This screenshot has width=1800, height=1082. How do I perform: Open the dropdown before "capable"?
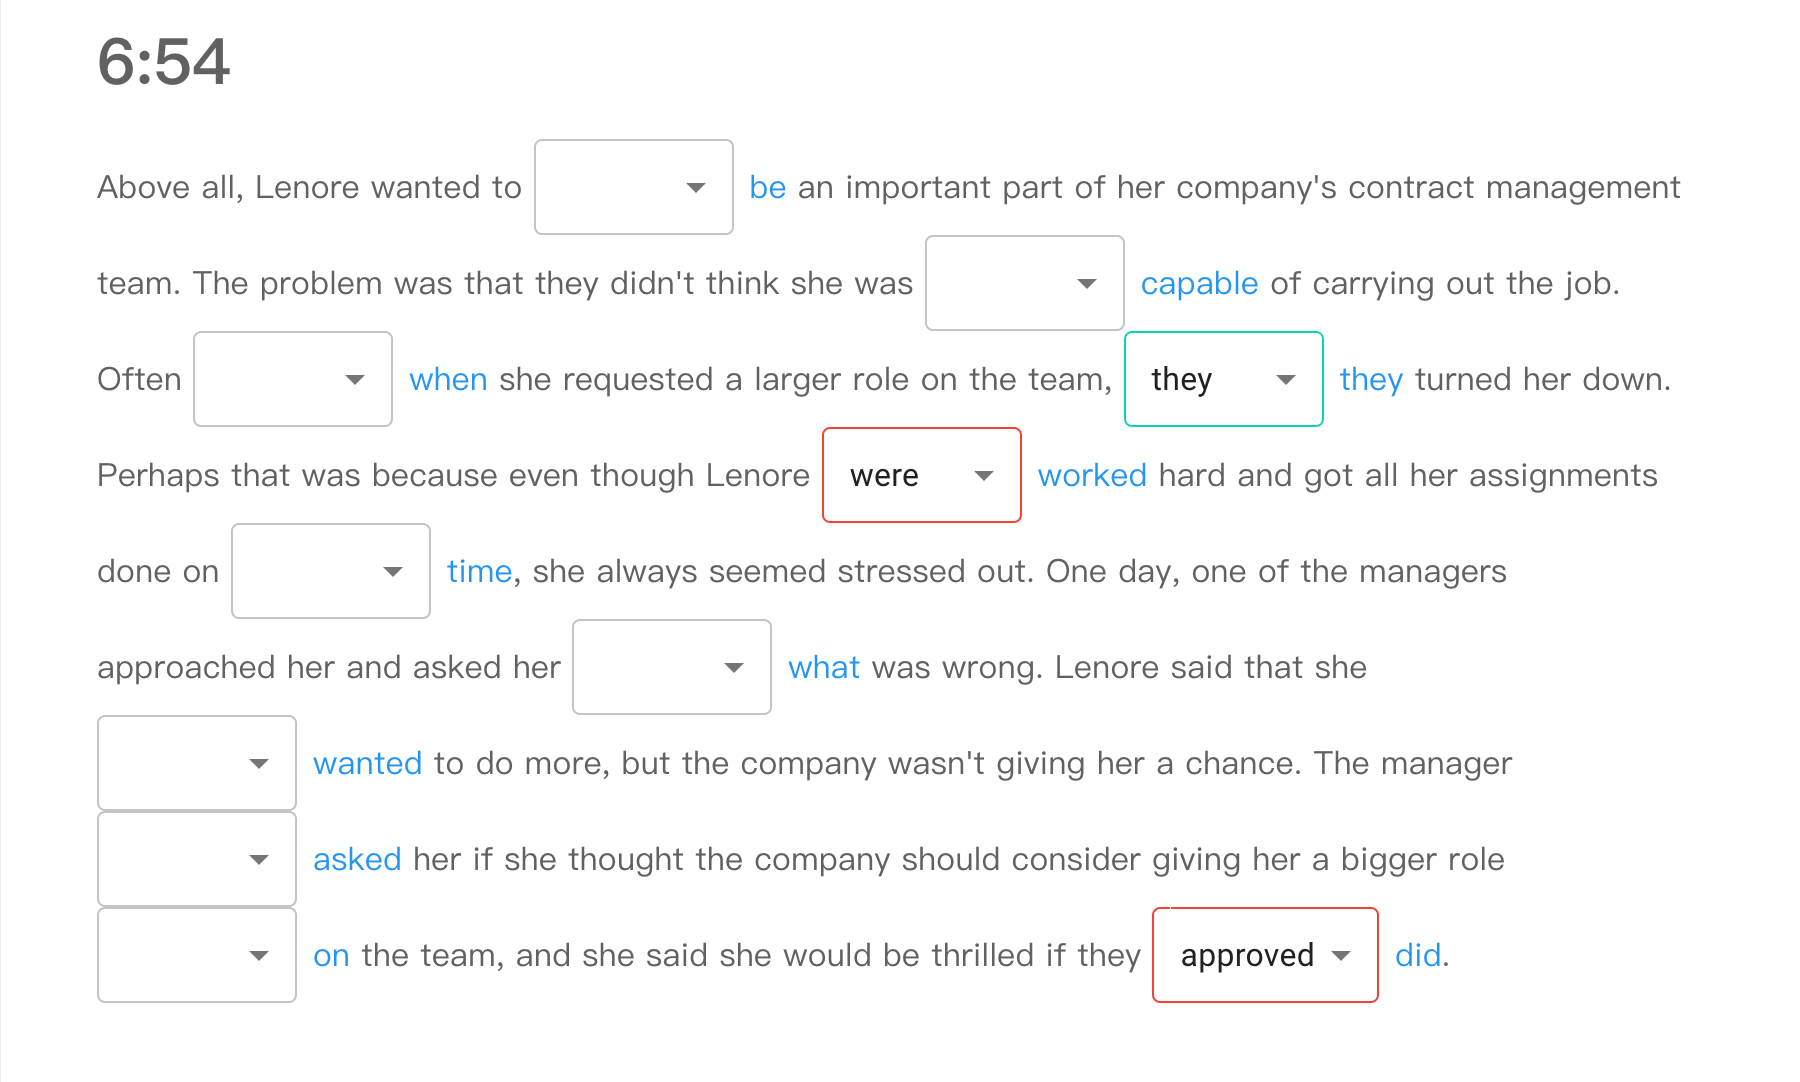[x=1024, y=283]
